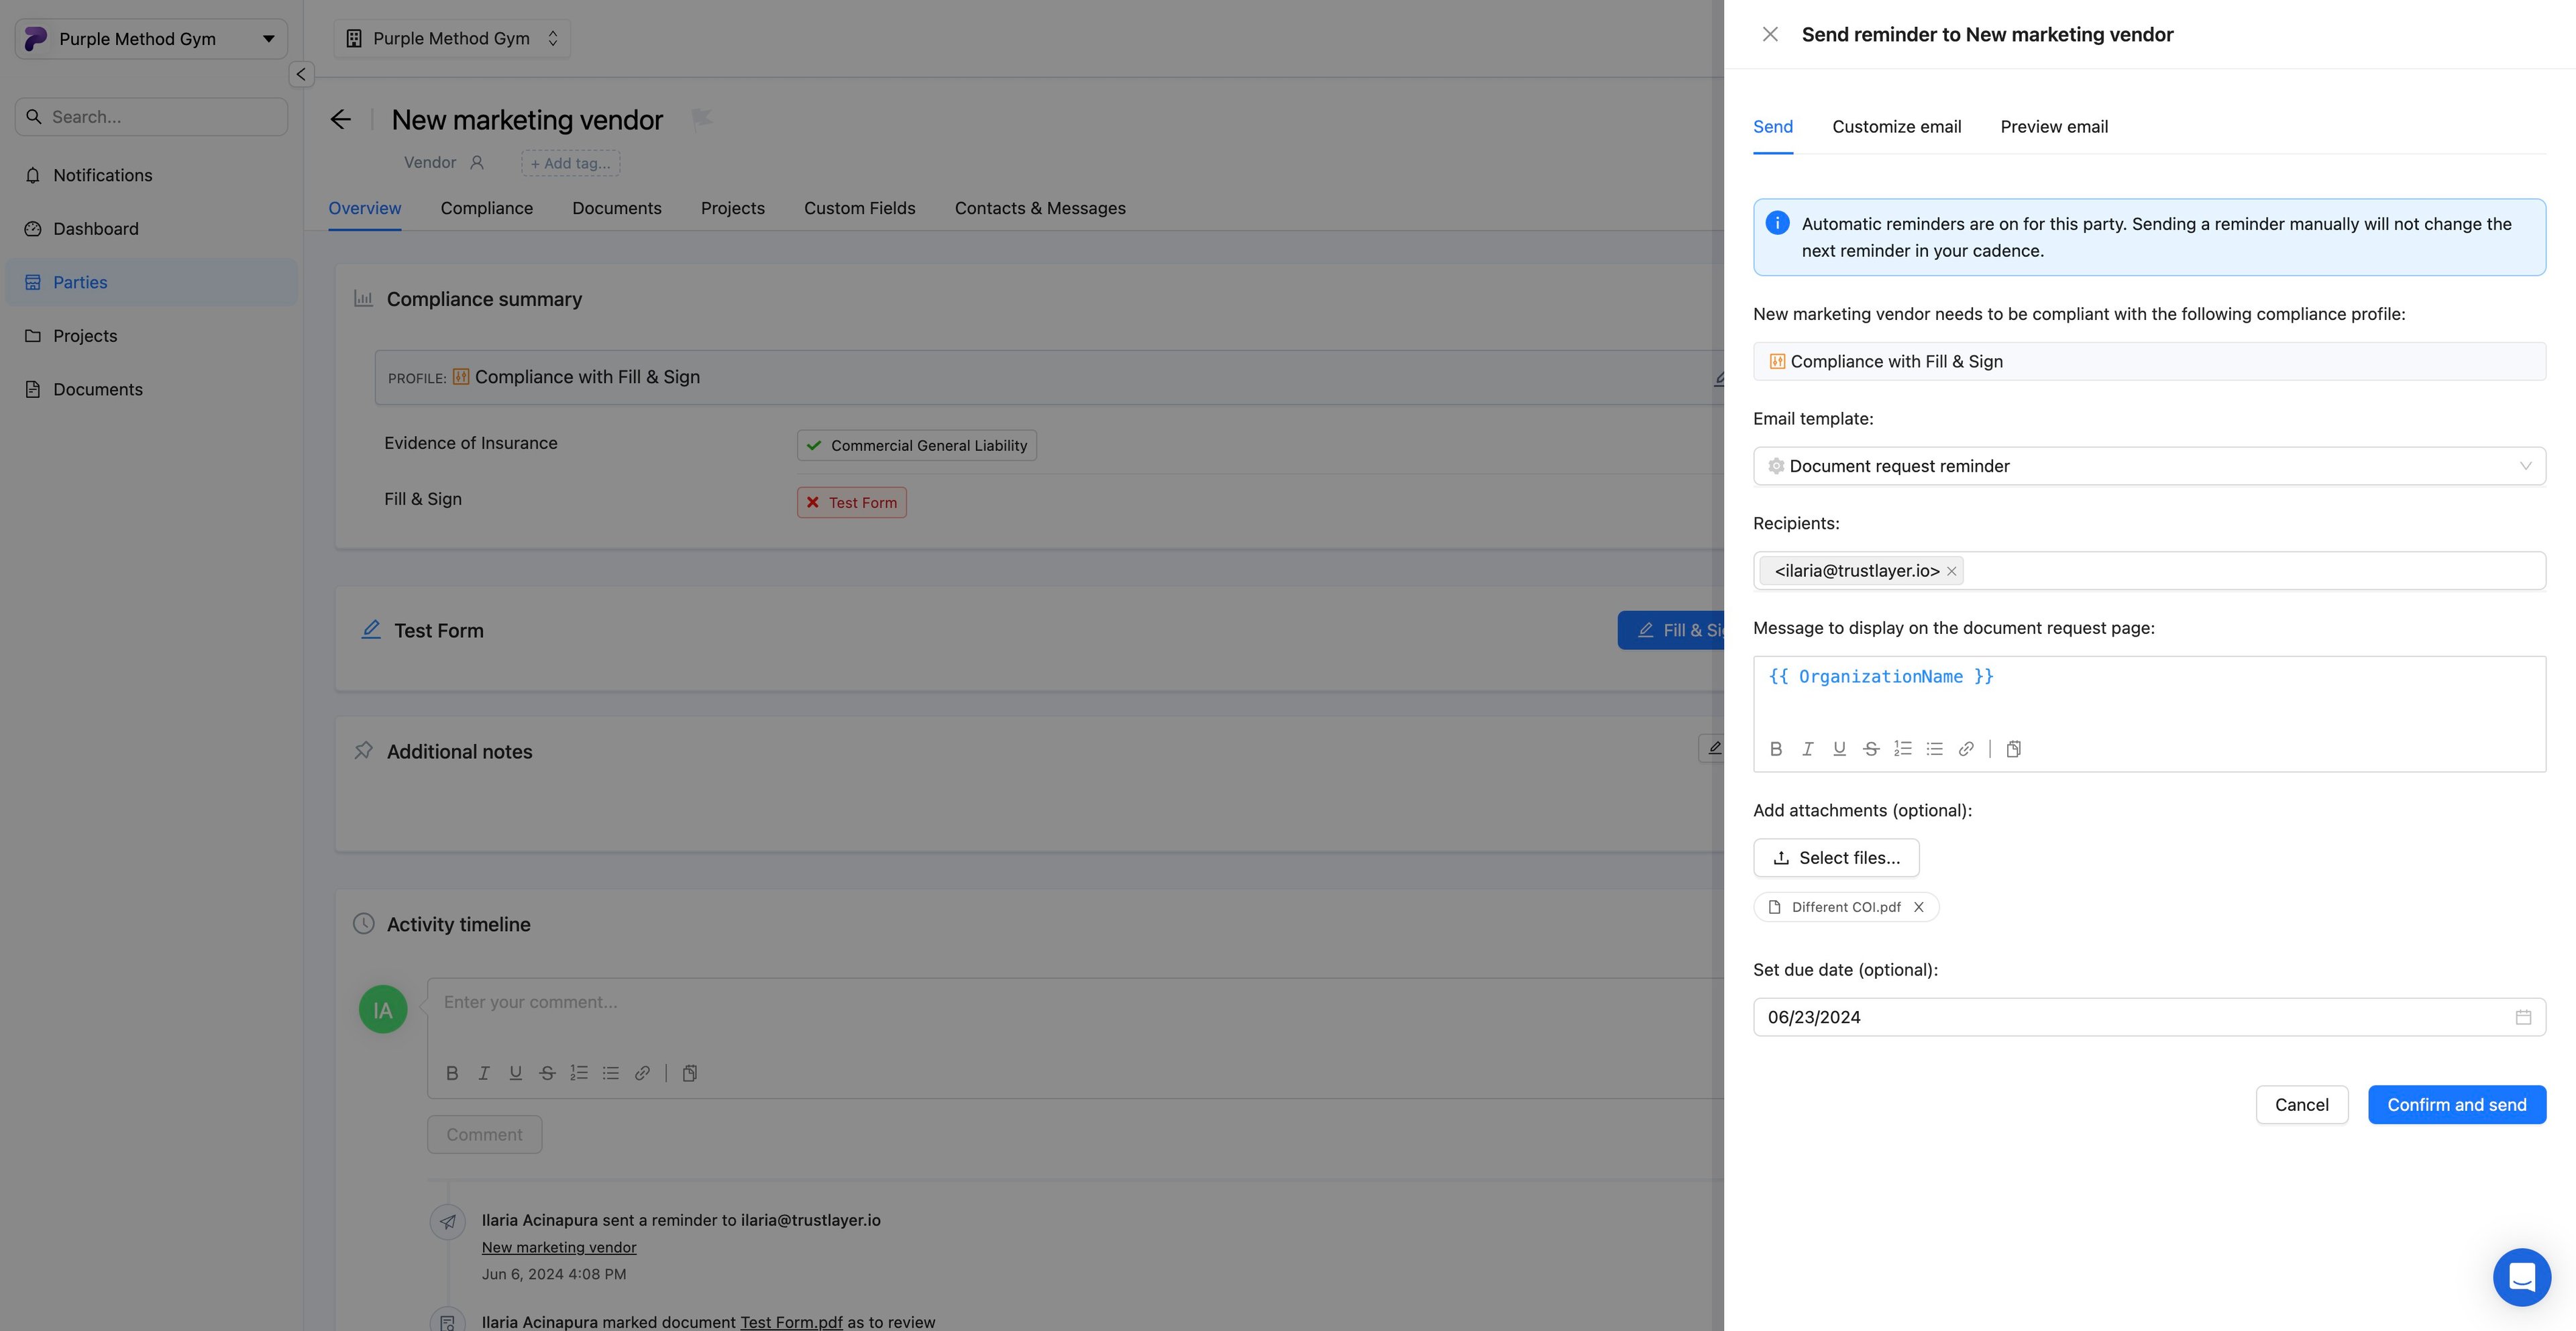Image resolution: width=2576 pixels, height=1331 pixels.
Task: Click the link icon in reminder message editor
Action: point(1966,749)
